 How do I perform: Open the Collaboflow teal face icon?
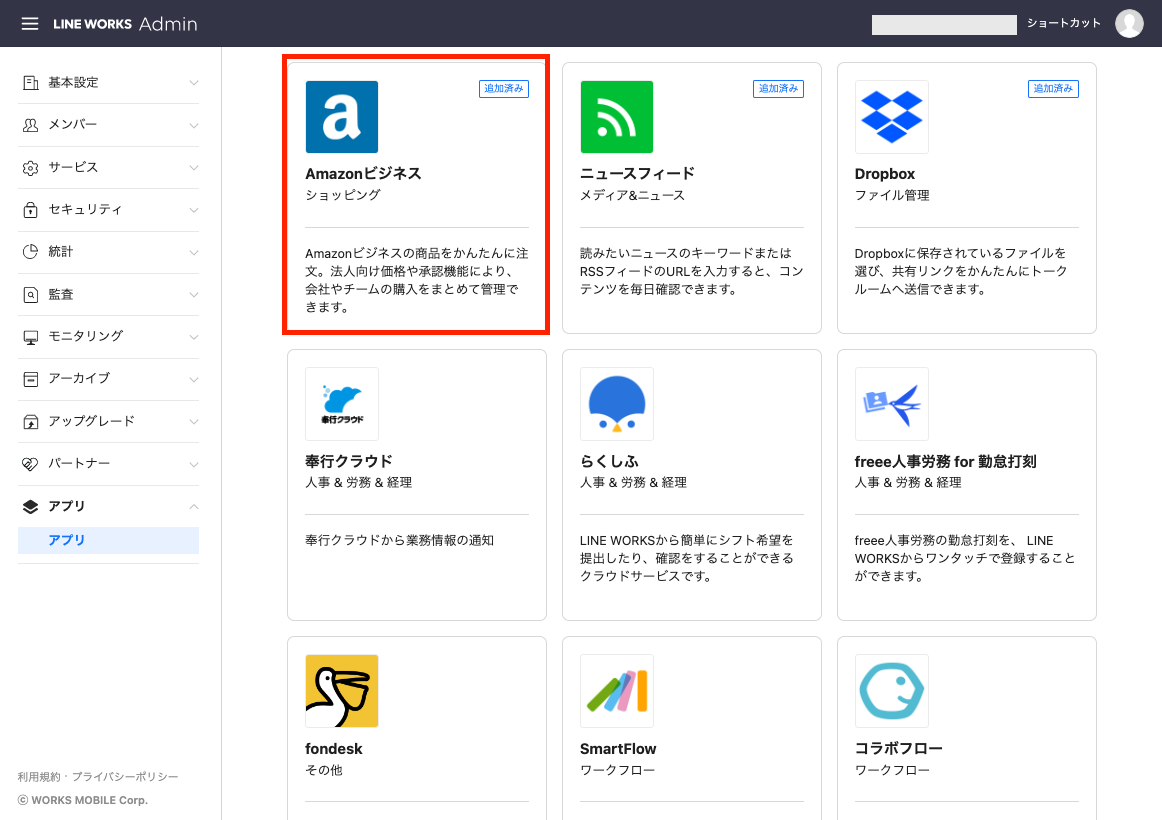[x=891, y=691]
